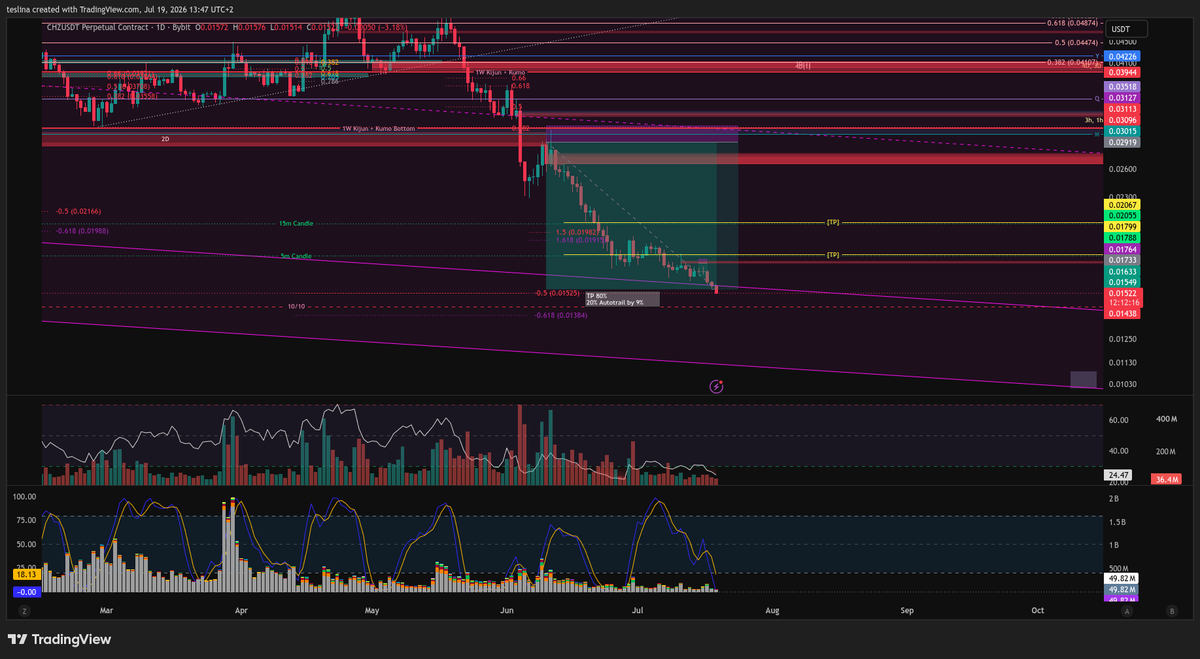Click the red 36.4M volume label
The height and width of the screenshot is (659, 1200).
[x=1168, y=481]
